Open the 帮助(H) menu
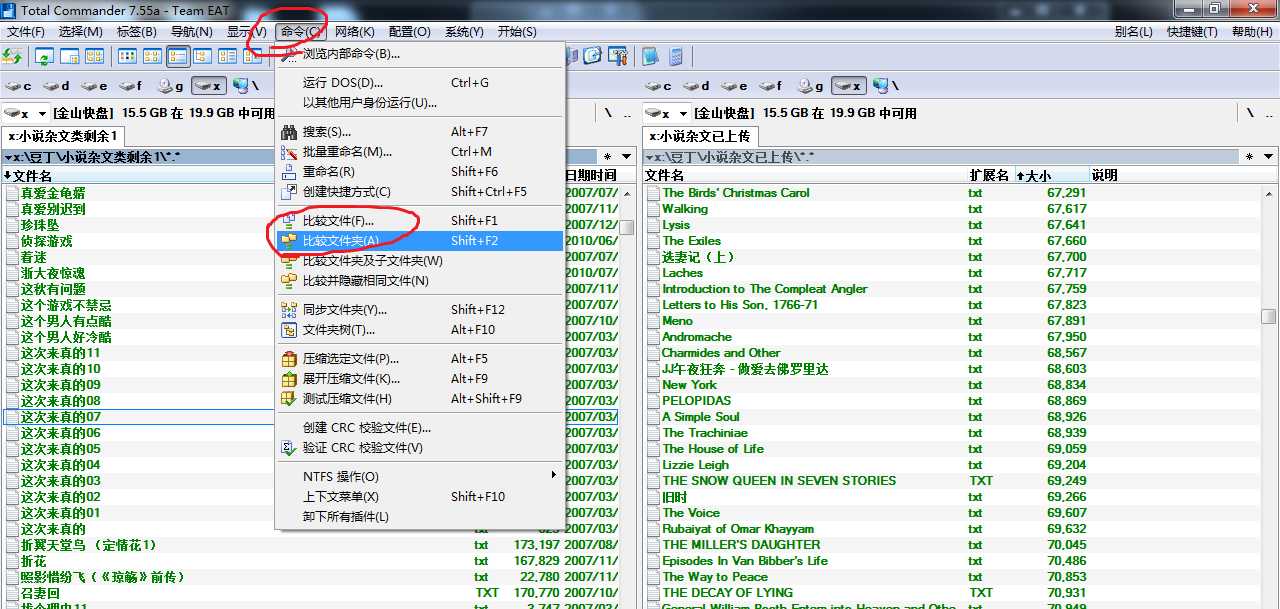The width and height of the screenshot is (1280, 609). point(1252,32)
